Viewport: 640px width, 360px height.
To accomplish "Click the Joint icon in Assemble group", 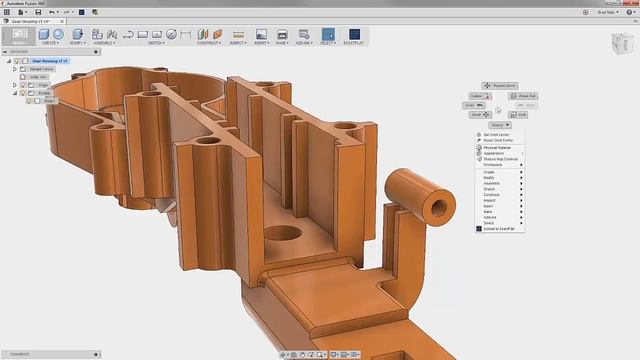I will coord(112,34).
